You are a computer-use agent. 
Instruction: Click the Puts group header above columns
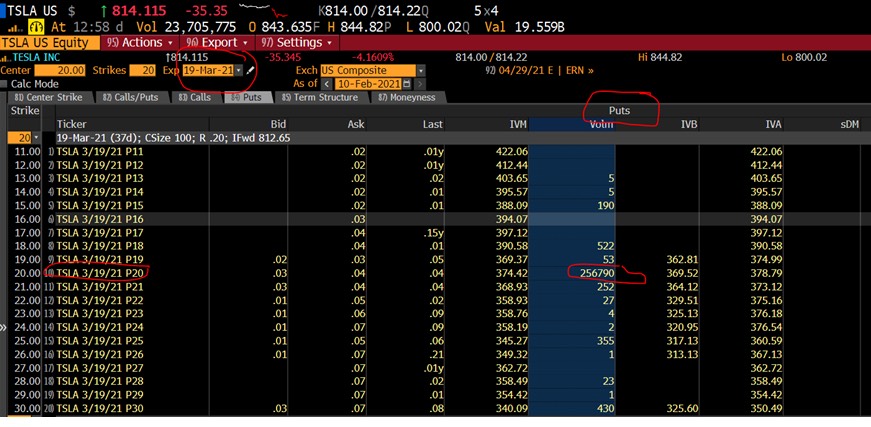[619, 110]
